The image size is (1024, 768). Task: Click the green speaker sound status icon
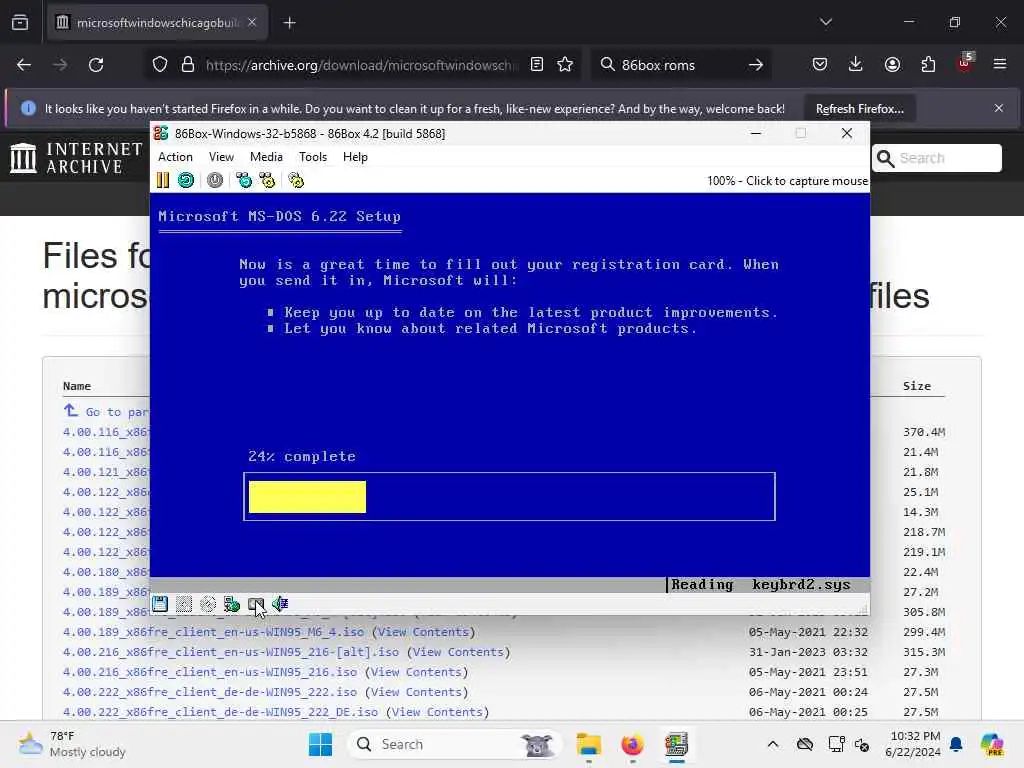pos(280,604)
